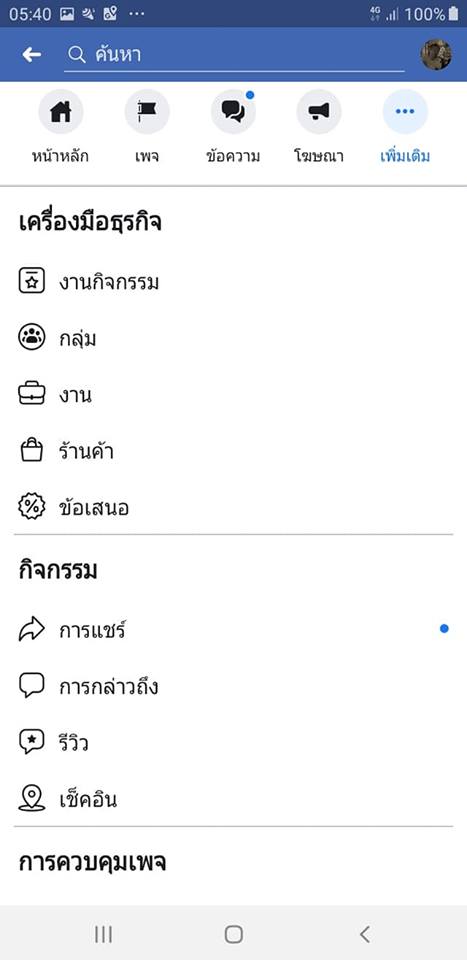Tap the Android home button
The height and width of the screenshot is (960, 467).
click(234, 934)
